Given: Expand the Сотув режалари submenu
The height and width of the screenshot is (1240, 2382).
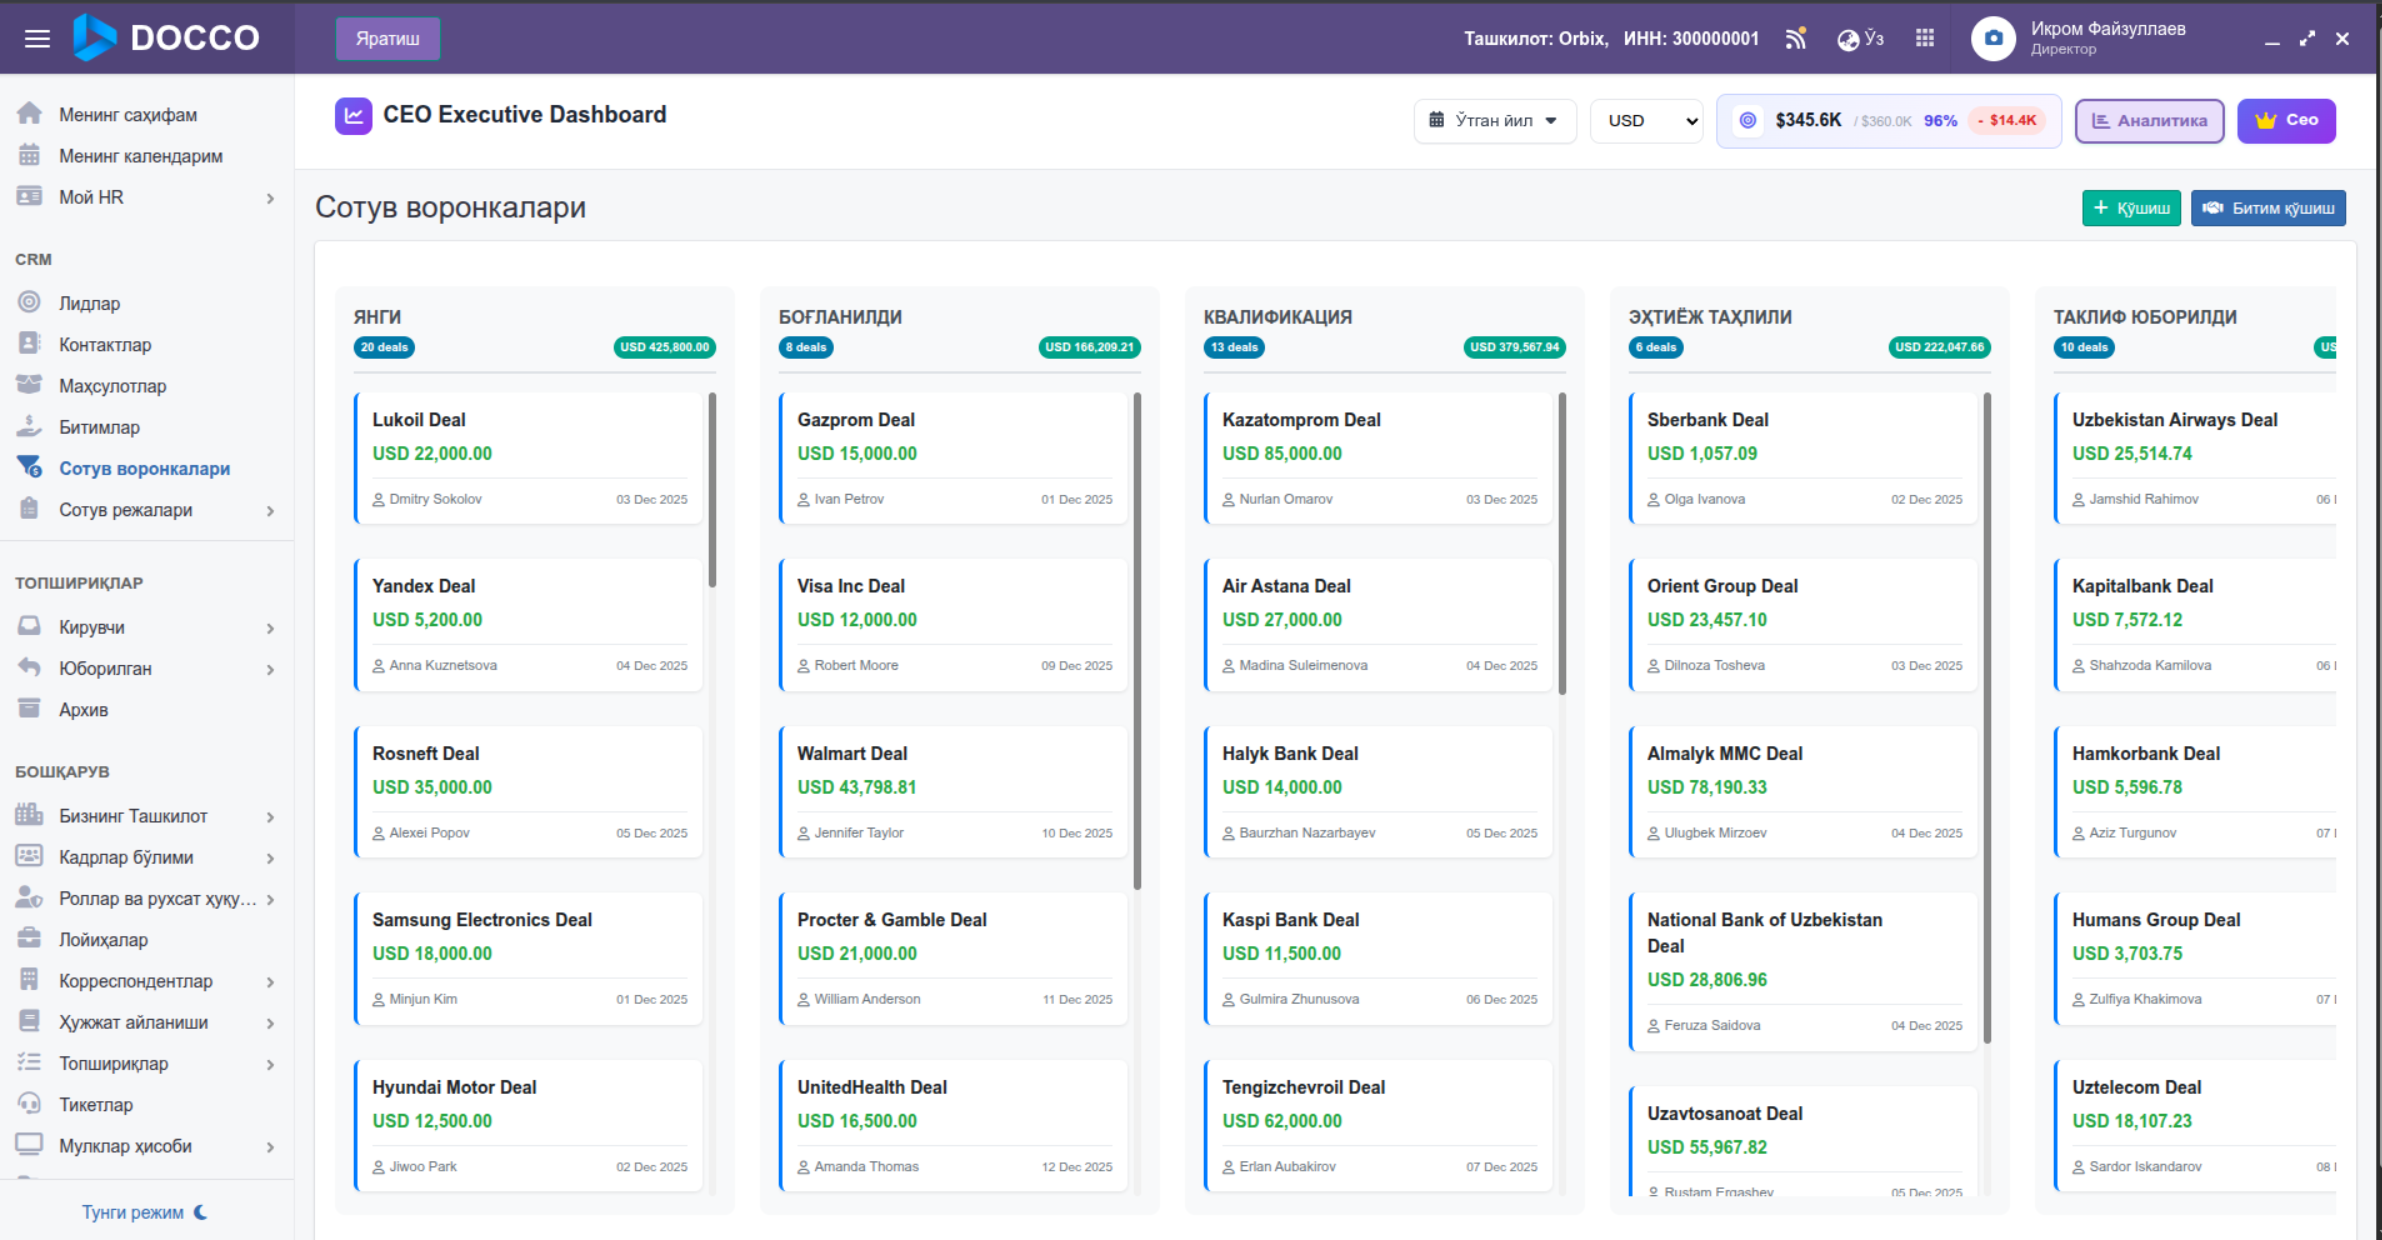Looking at the screenshot, I should pyautogui.click(x=270, y=511).
